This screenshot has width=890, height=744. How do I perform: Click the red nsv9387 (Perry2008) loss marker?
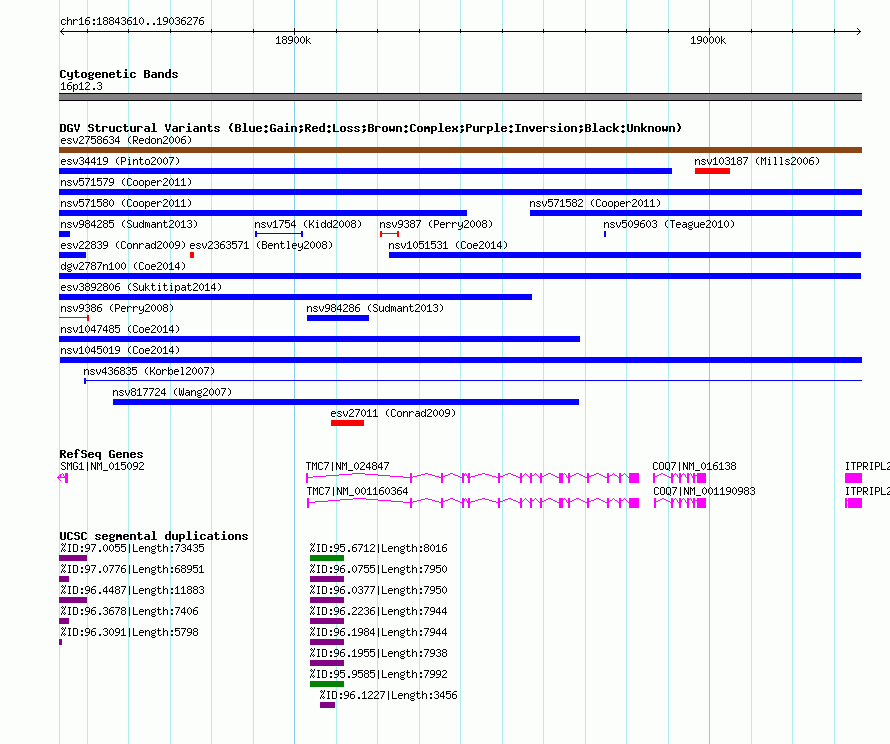389,234
